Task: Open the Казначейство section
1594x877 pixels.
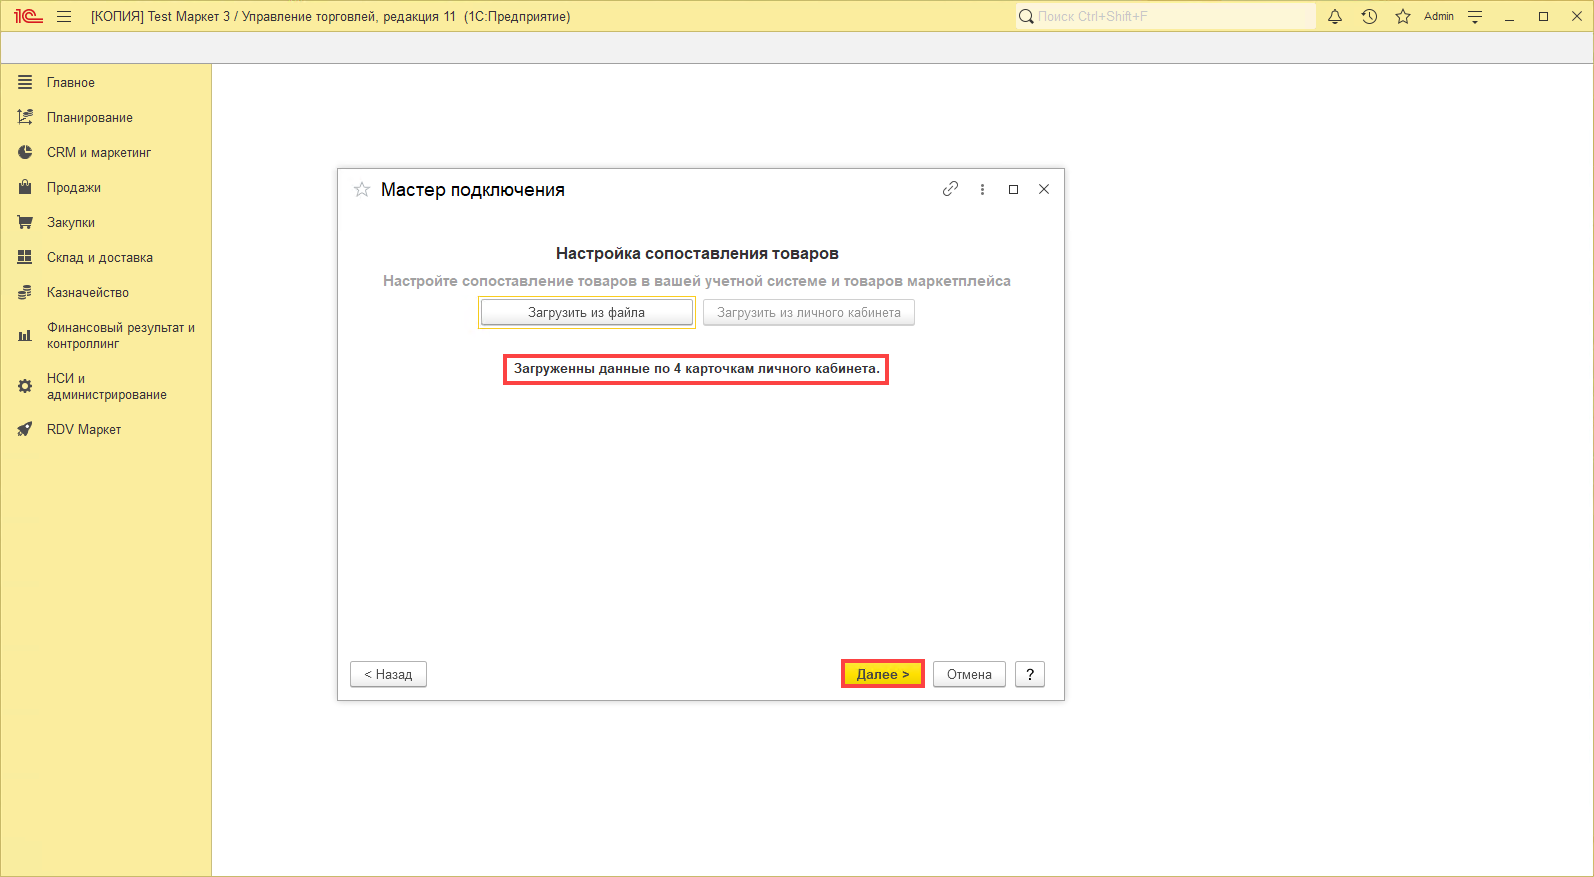Action: (x=88, y=292)
